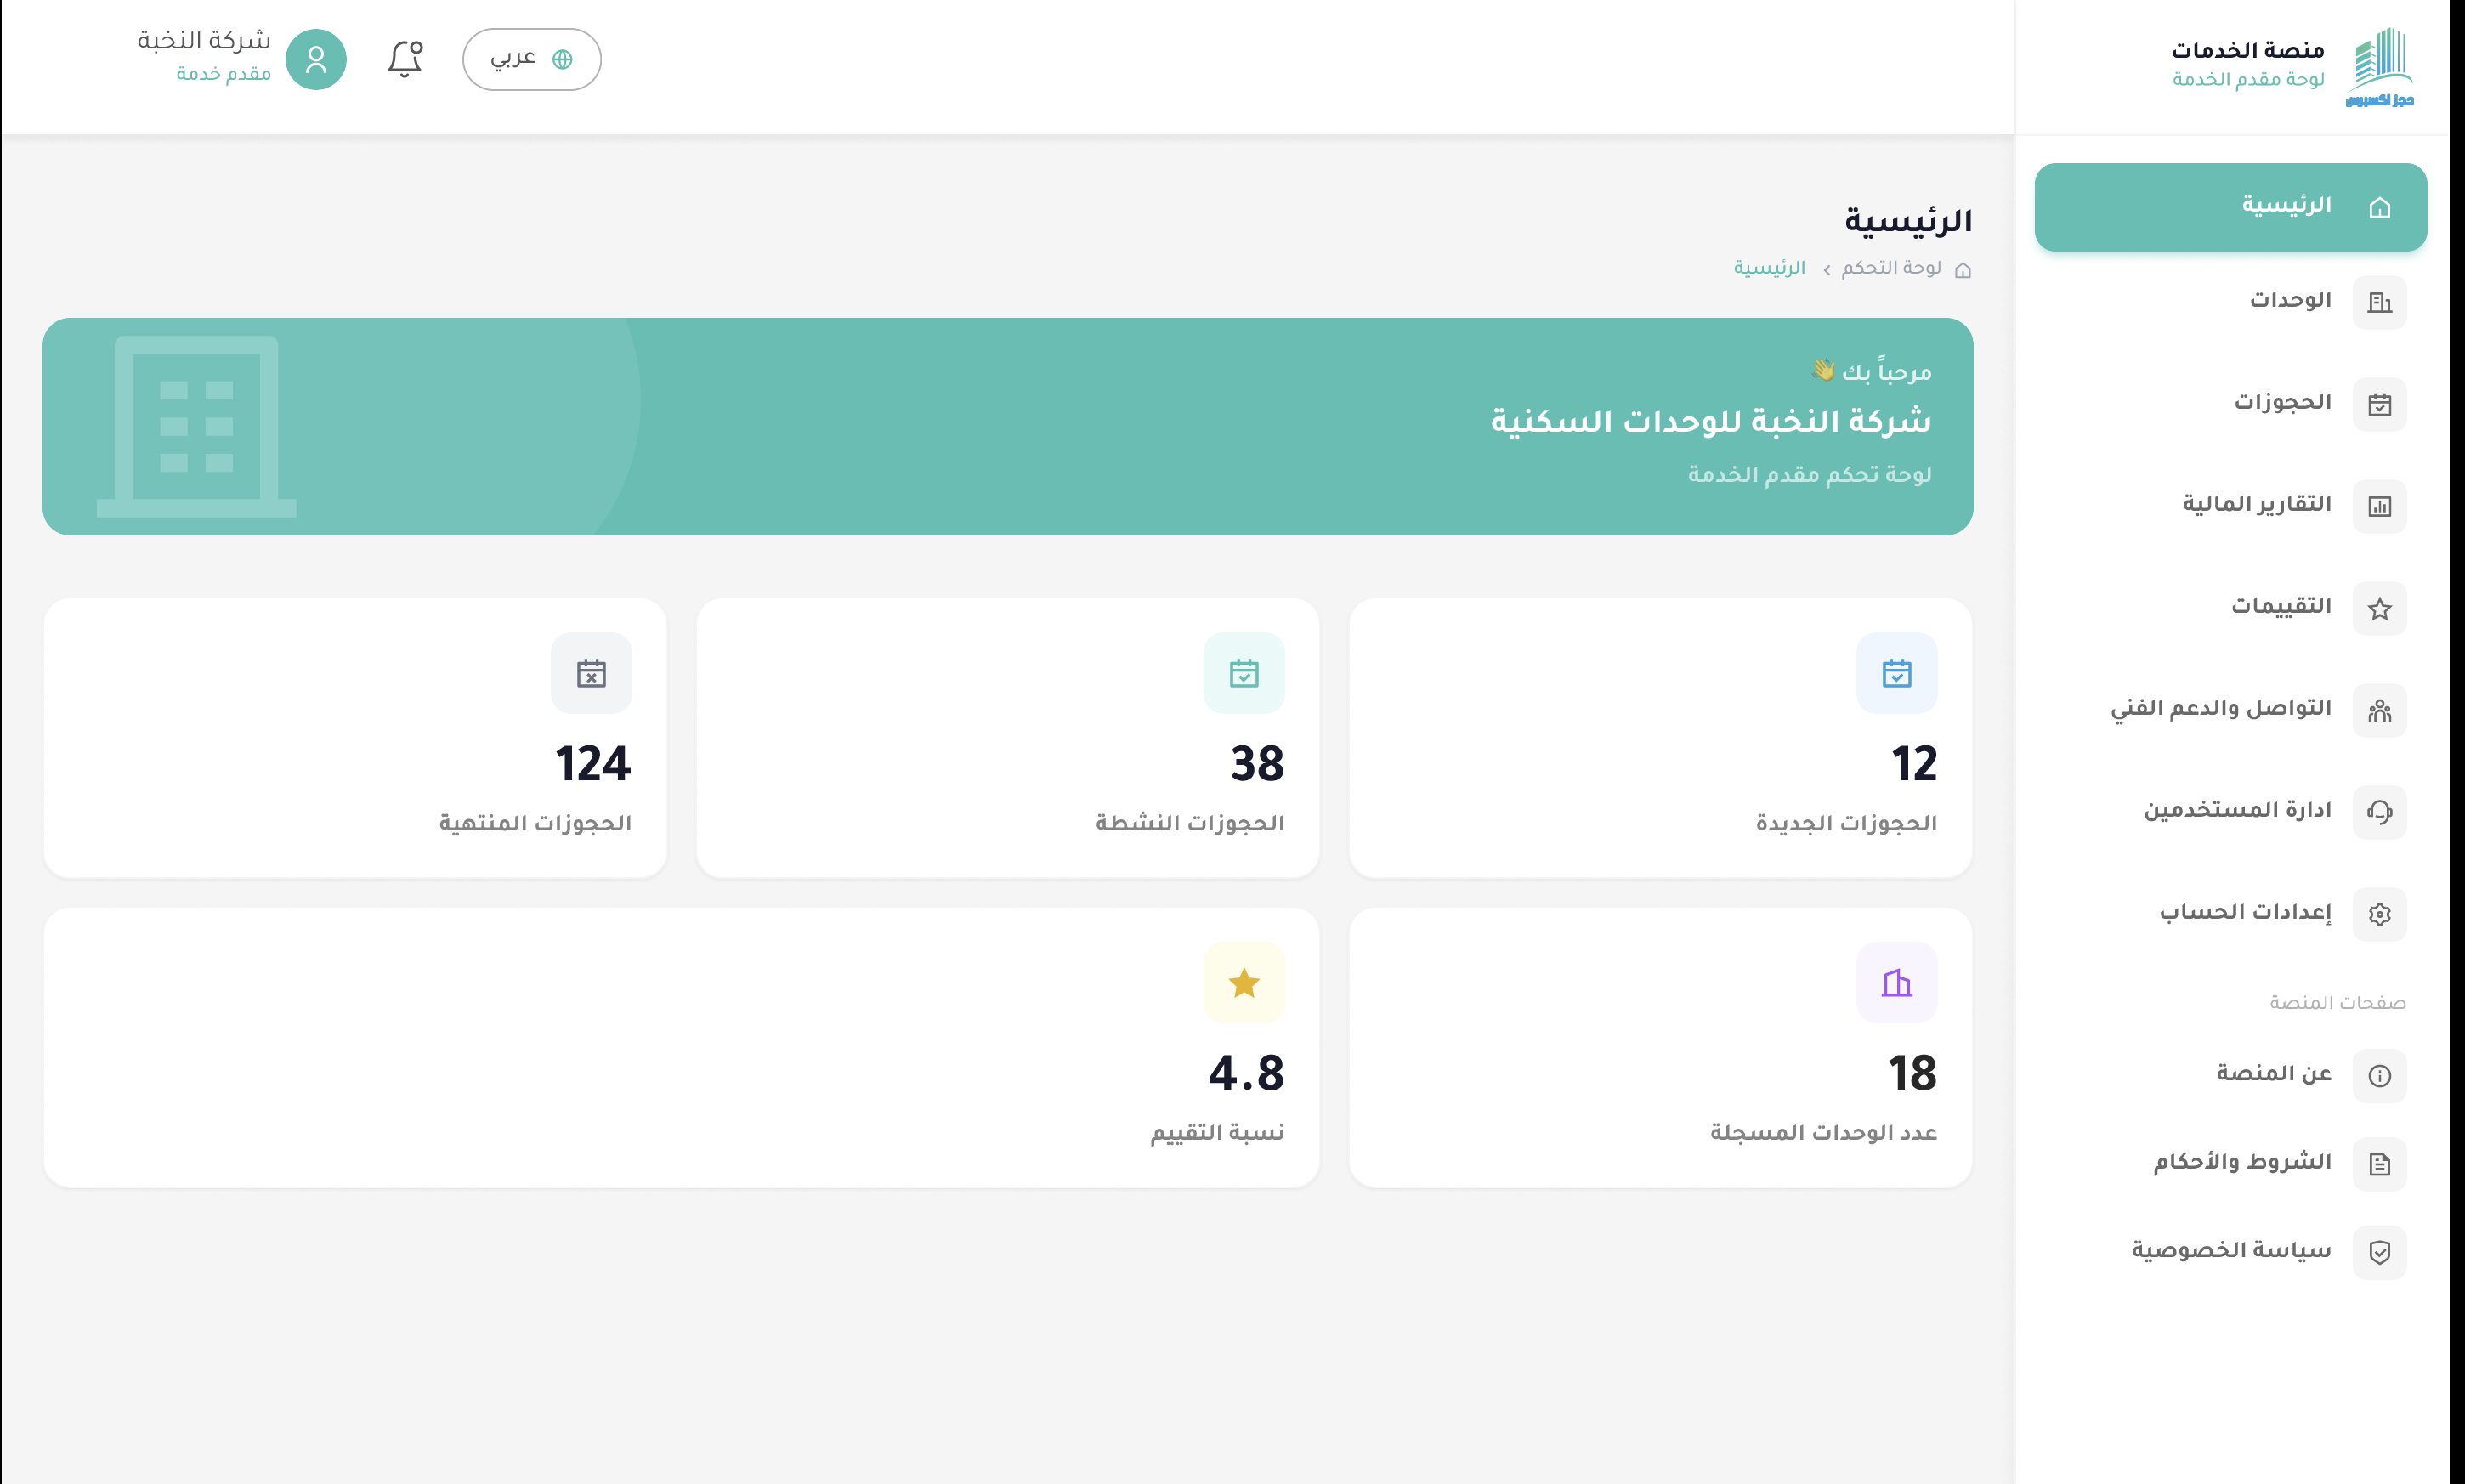Open التقارير المالية sidebar item
Screen dimensions: 2465x1484
(2230, 505)
